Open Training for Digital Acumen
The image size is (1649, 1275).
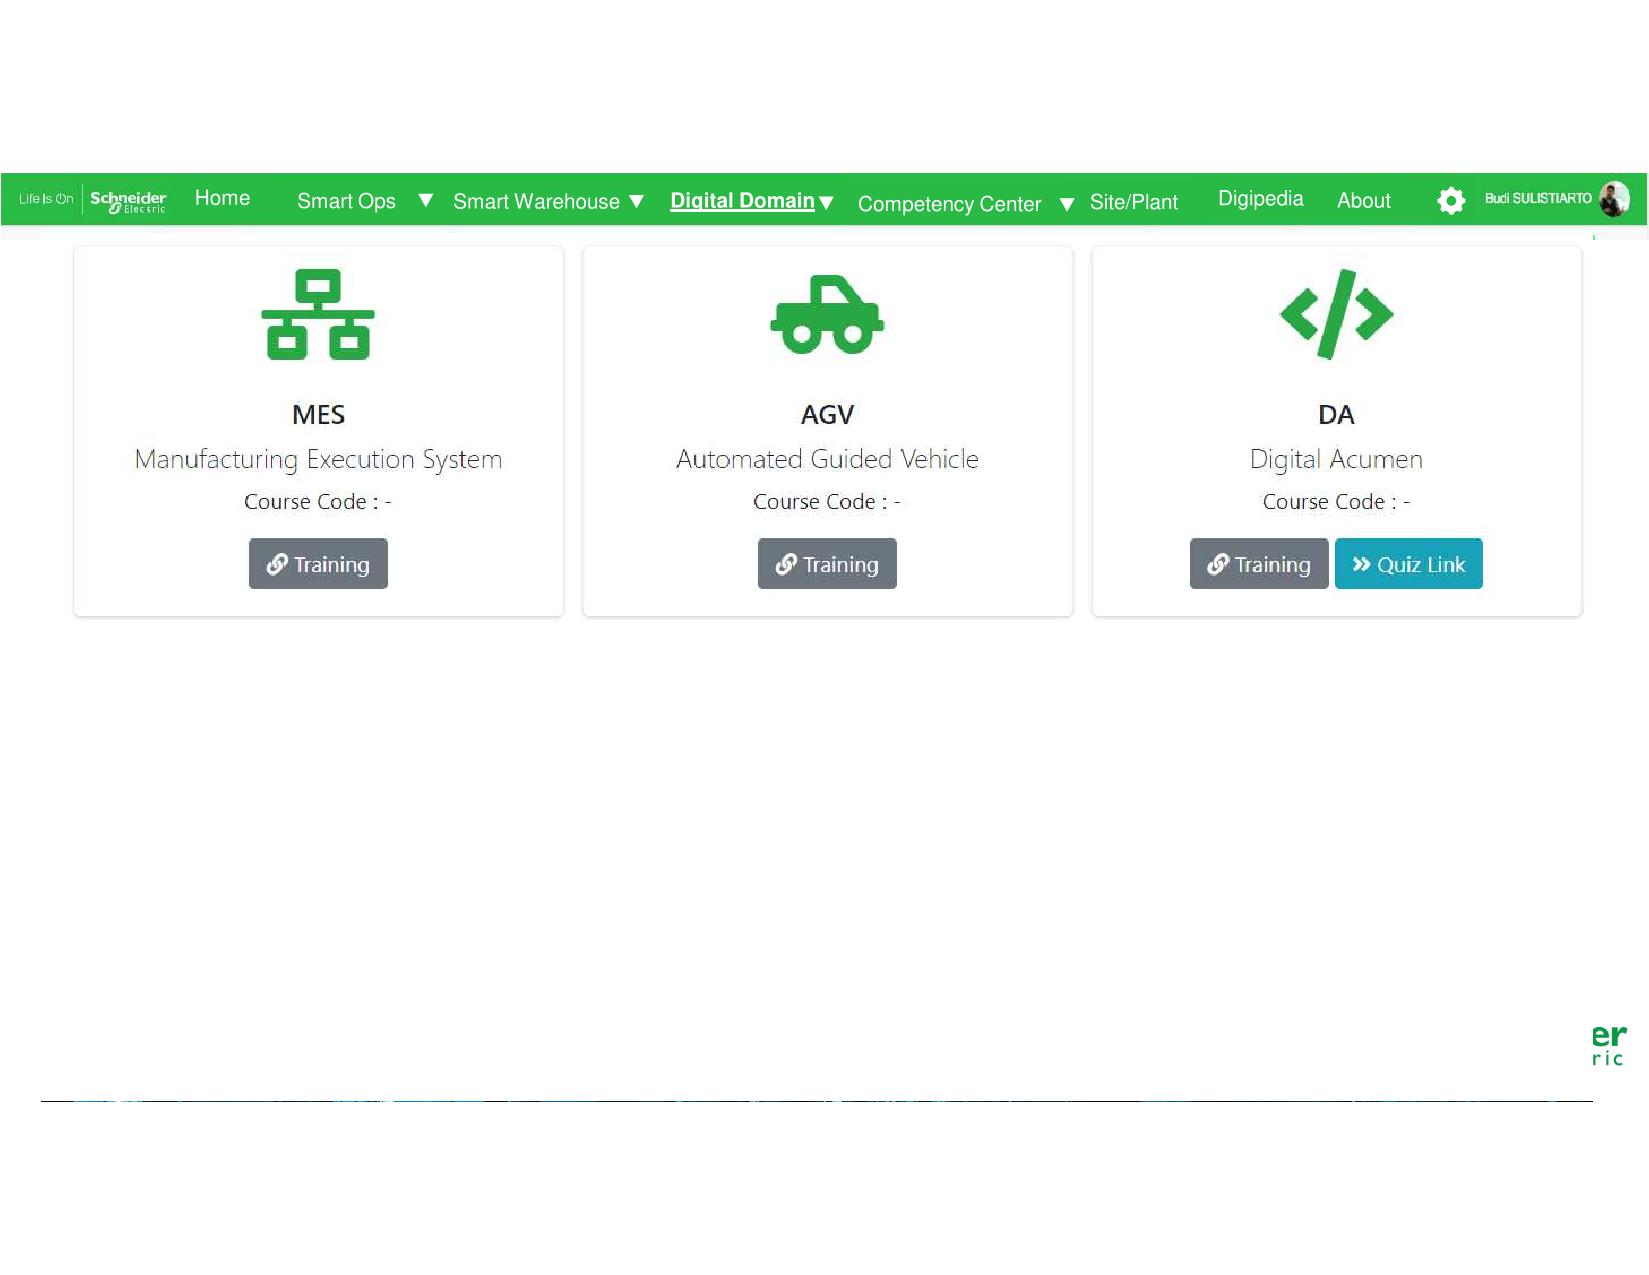(x=1258, y=564)
